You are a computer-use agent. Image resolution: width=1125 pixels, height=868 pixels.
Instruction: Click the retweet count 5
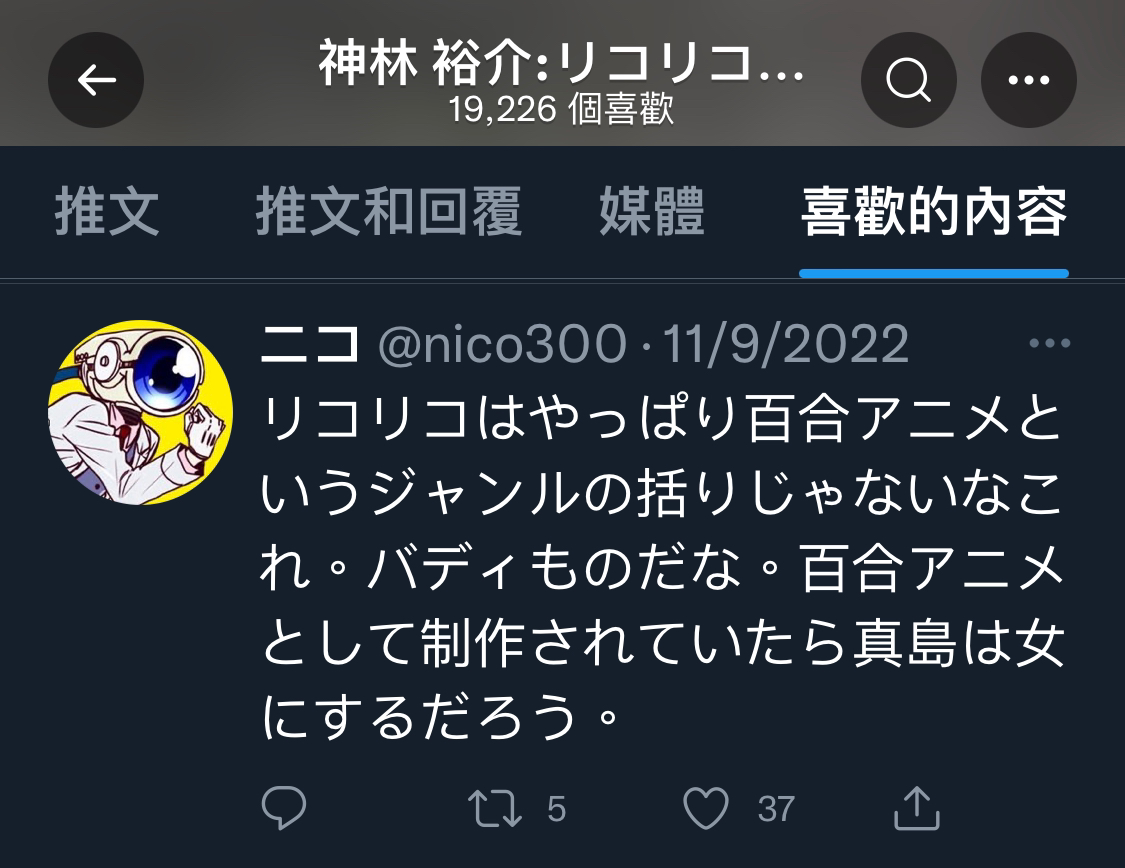(557, 809)
